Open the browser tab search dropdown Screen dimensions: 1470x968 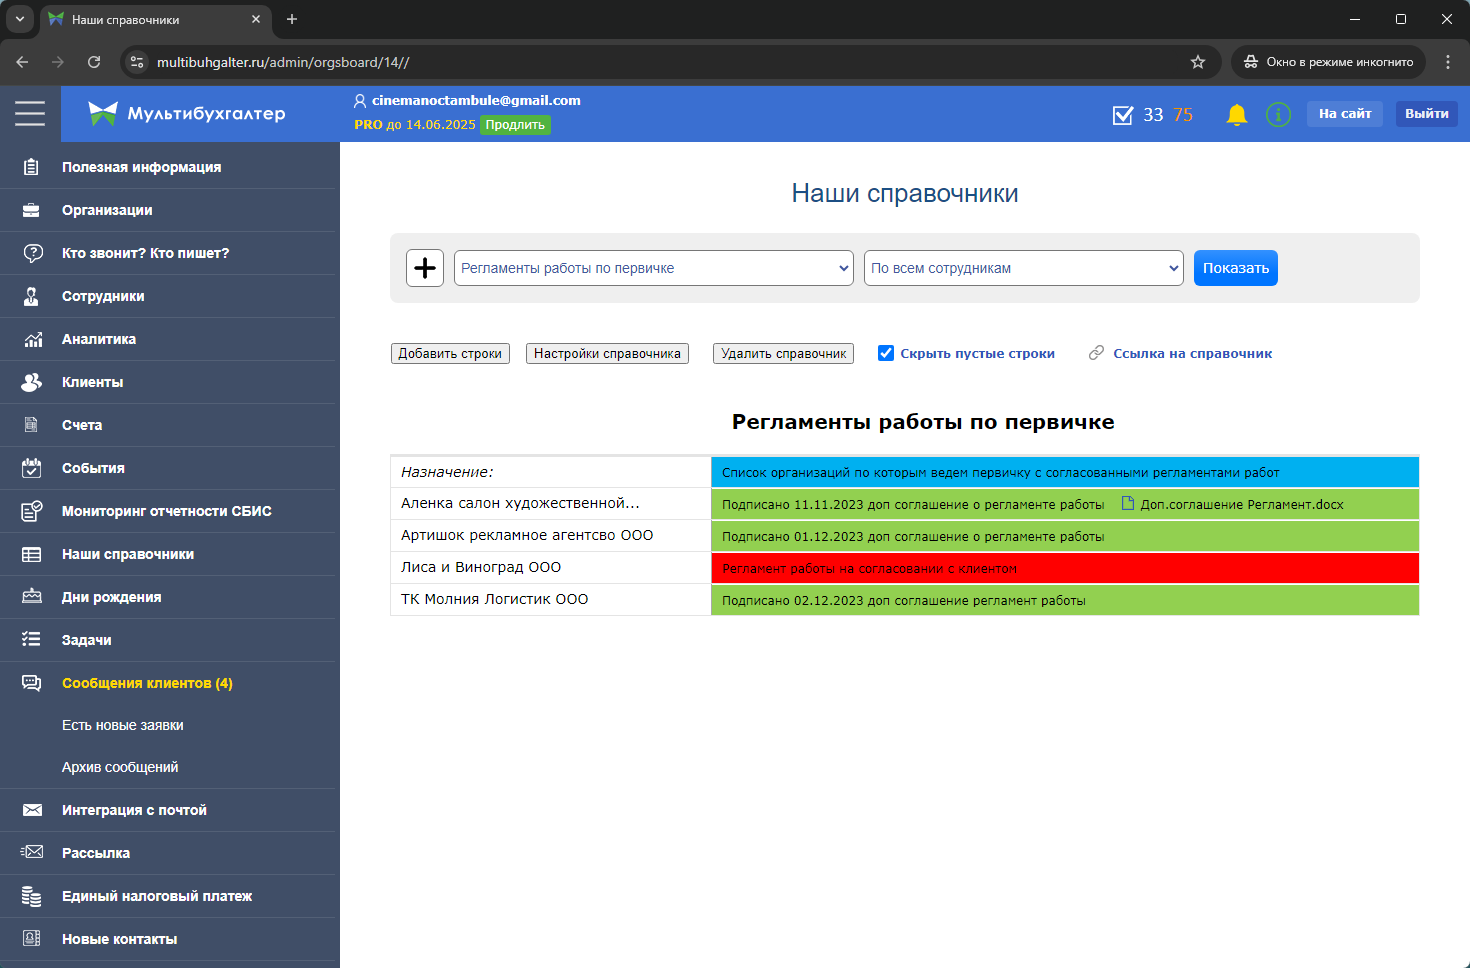click(20, 19)
